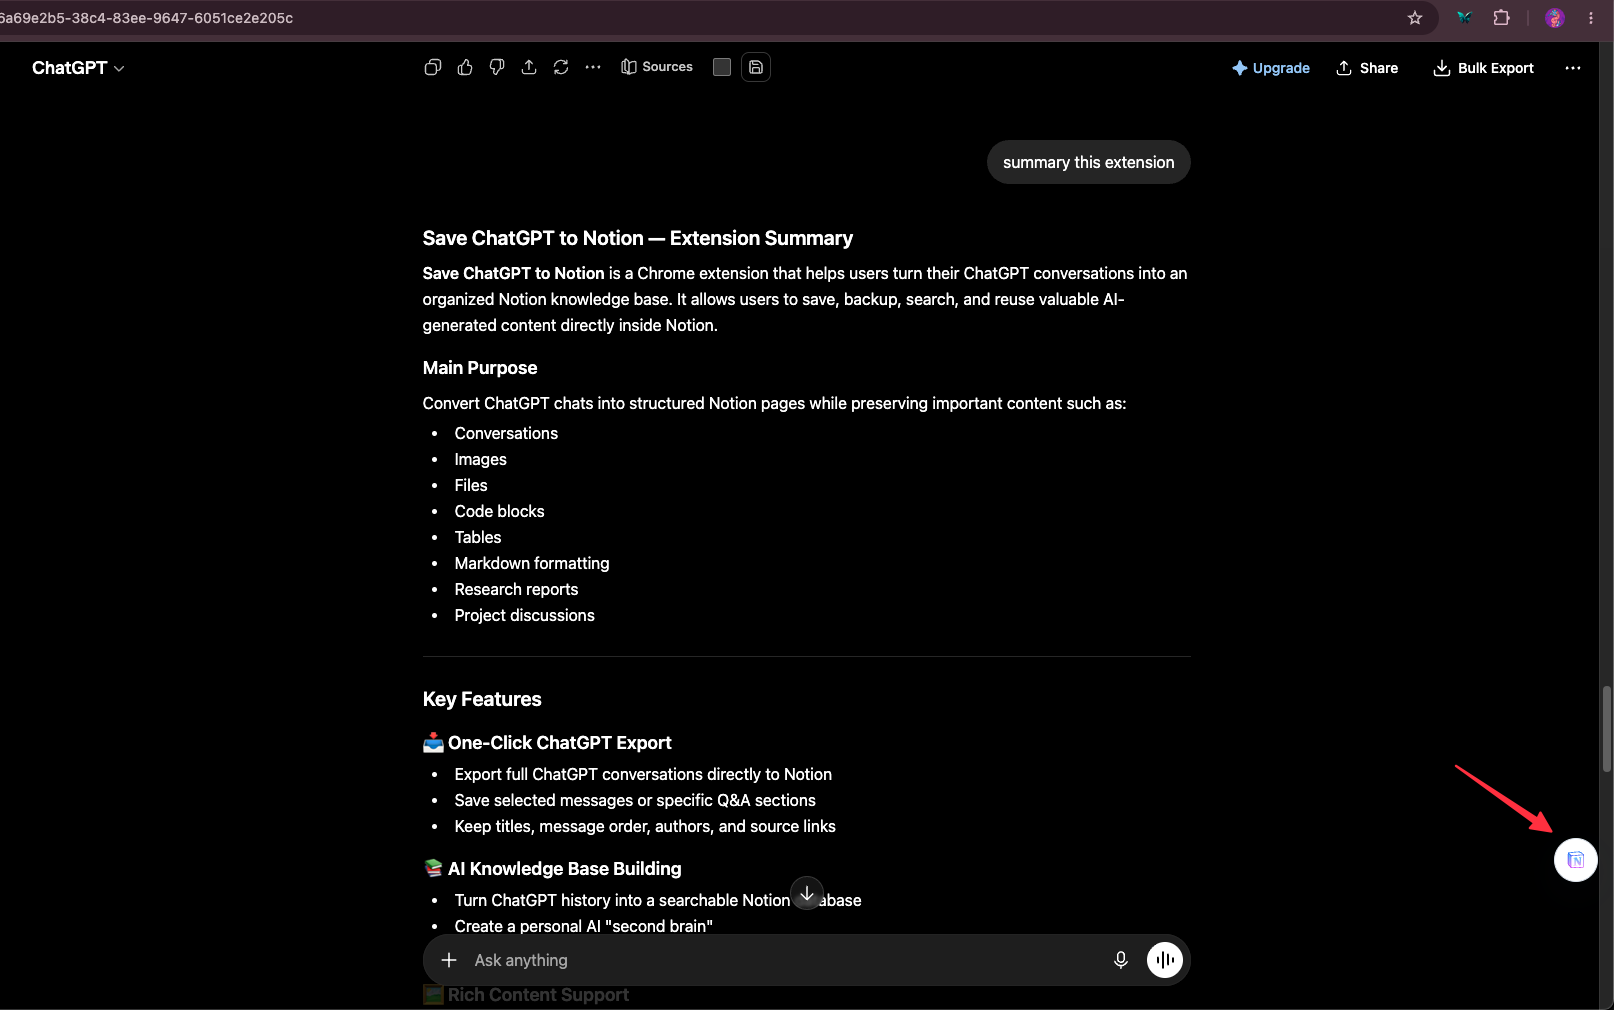Click the save-to-Notion floppy disk icon
Viewport: 1614px width, 1010px height.
point(756,67)
